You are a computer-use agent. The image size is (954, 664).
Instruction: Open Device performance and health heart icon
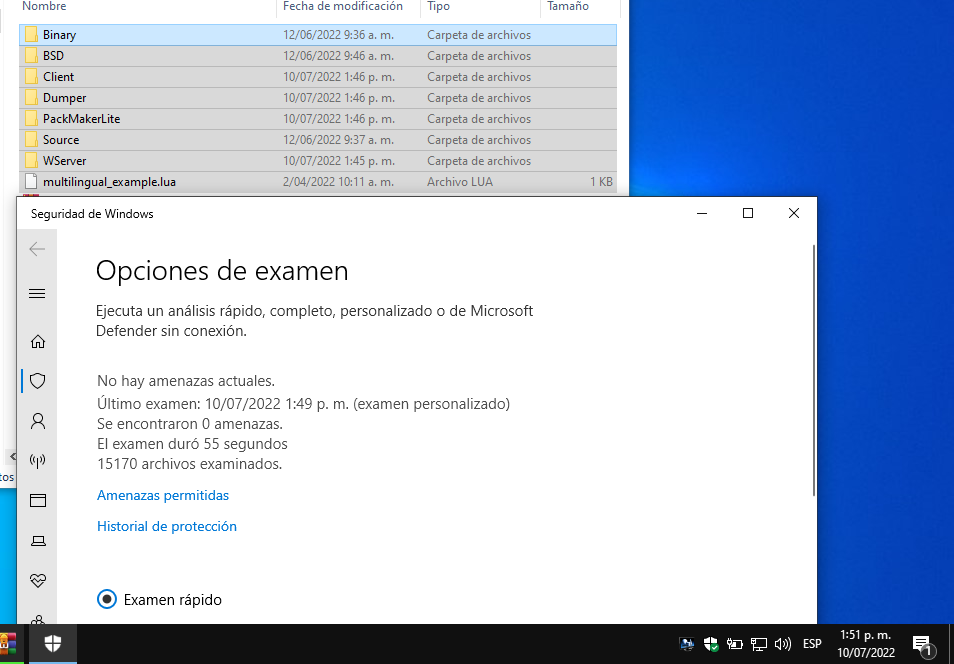click(38, 581)
